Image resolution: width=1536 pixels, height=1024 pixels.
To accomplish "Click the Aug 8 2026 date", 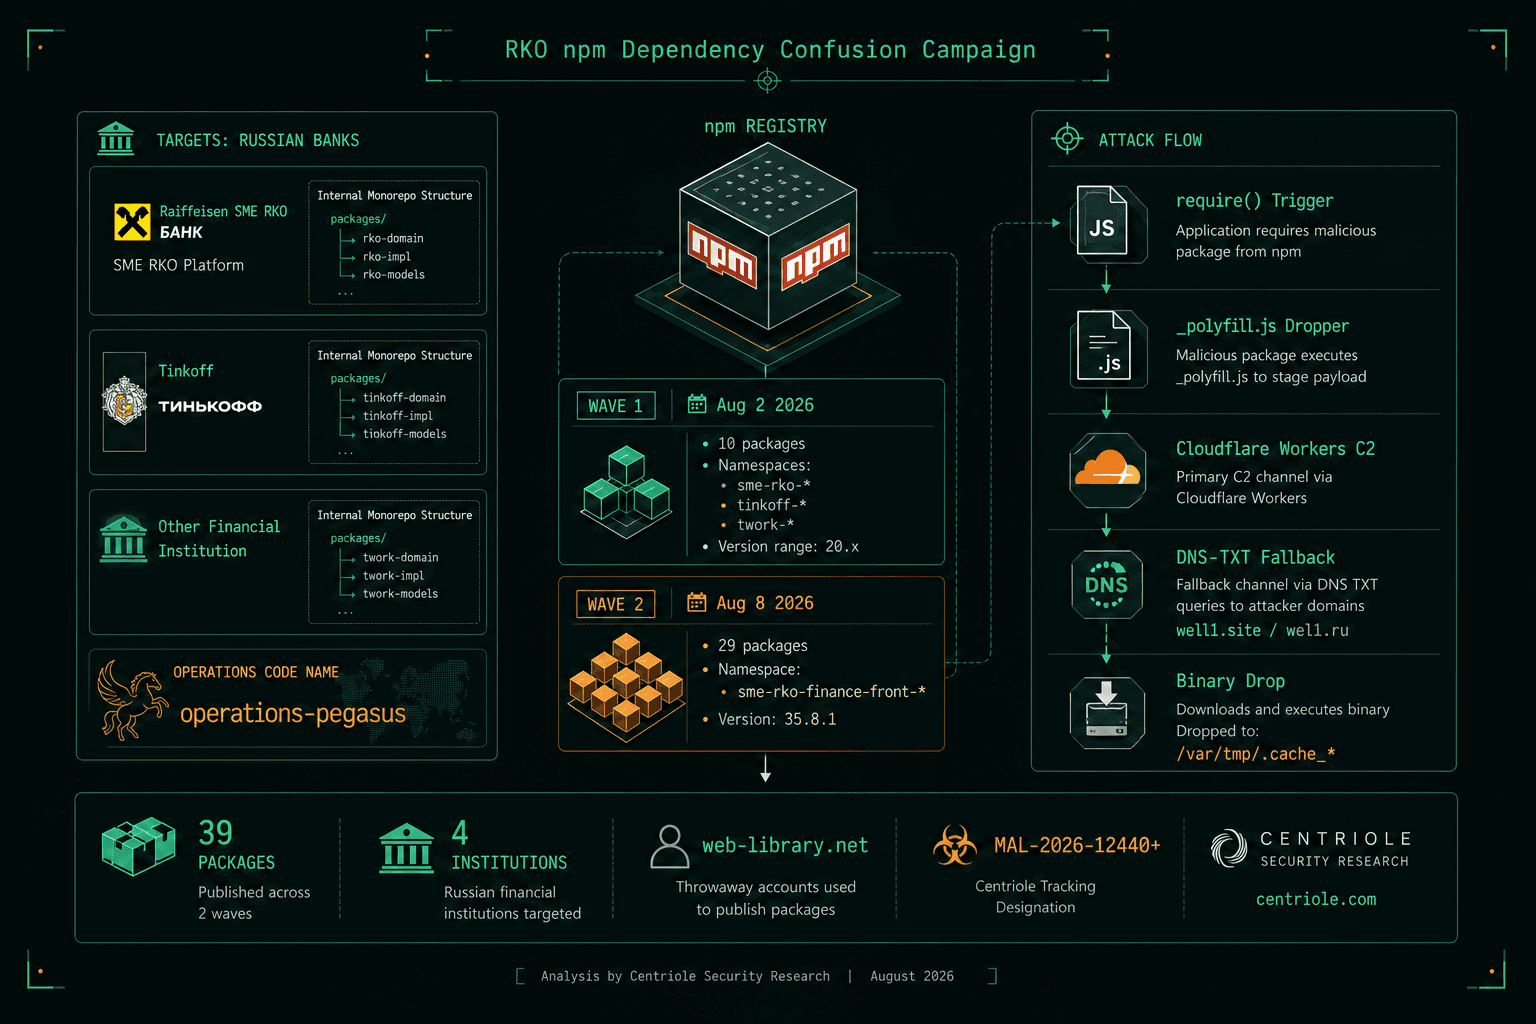I will coord(765,603).
